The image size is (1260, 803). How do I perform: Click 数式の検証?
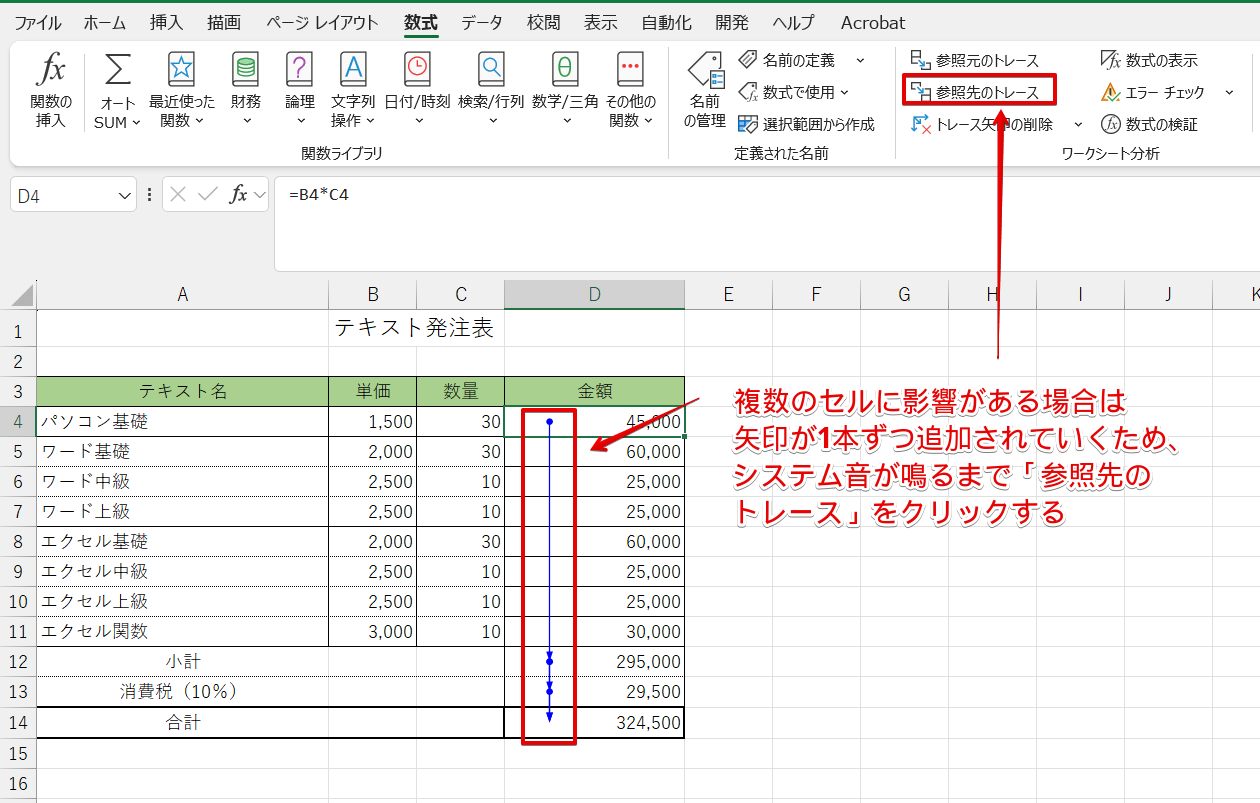click(1148, 124)
